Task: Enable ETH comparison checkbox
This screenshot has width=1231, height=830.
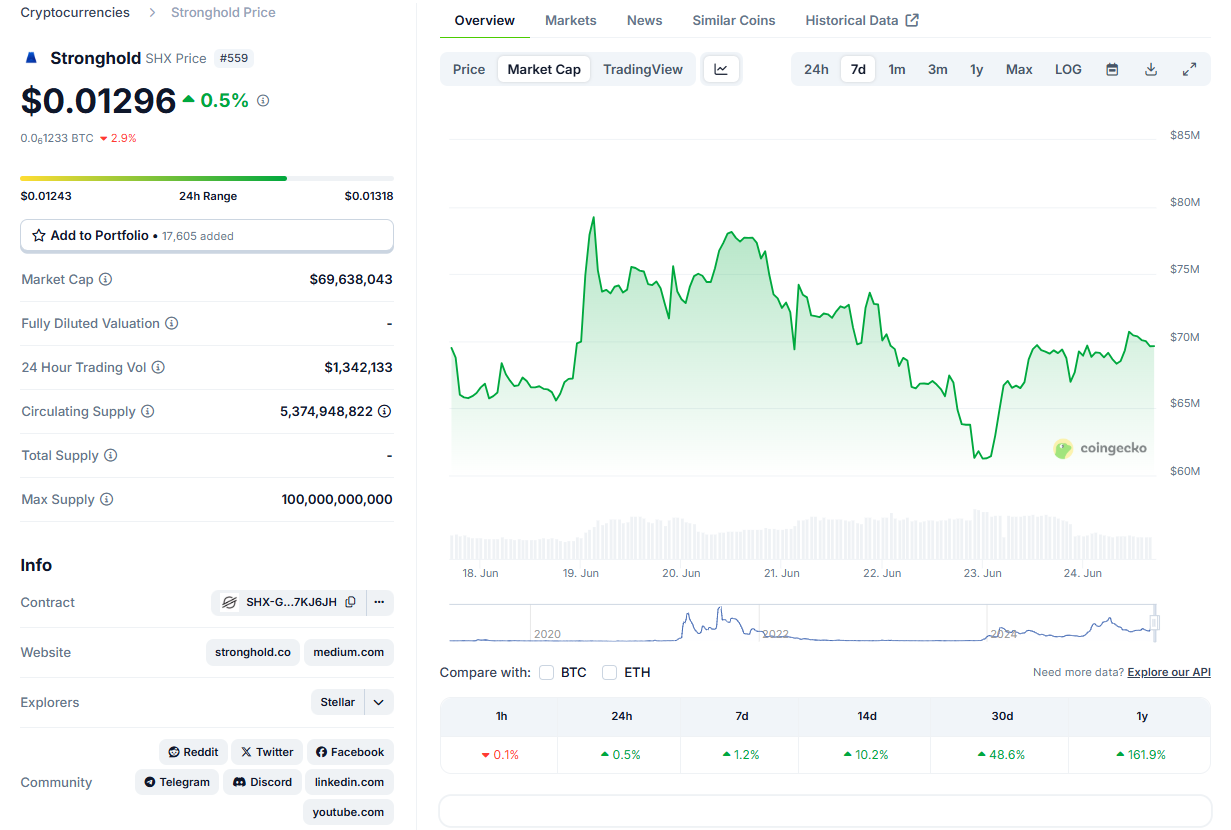Action: 609,672
